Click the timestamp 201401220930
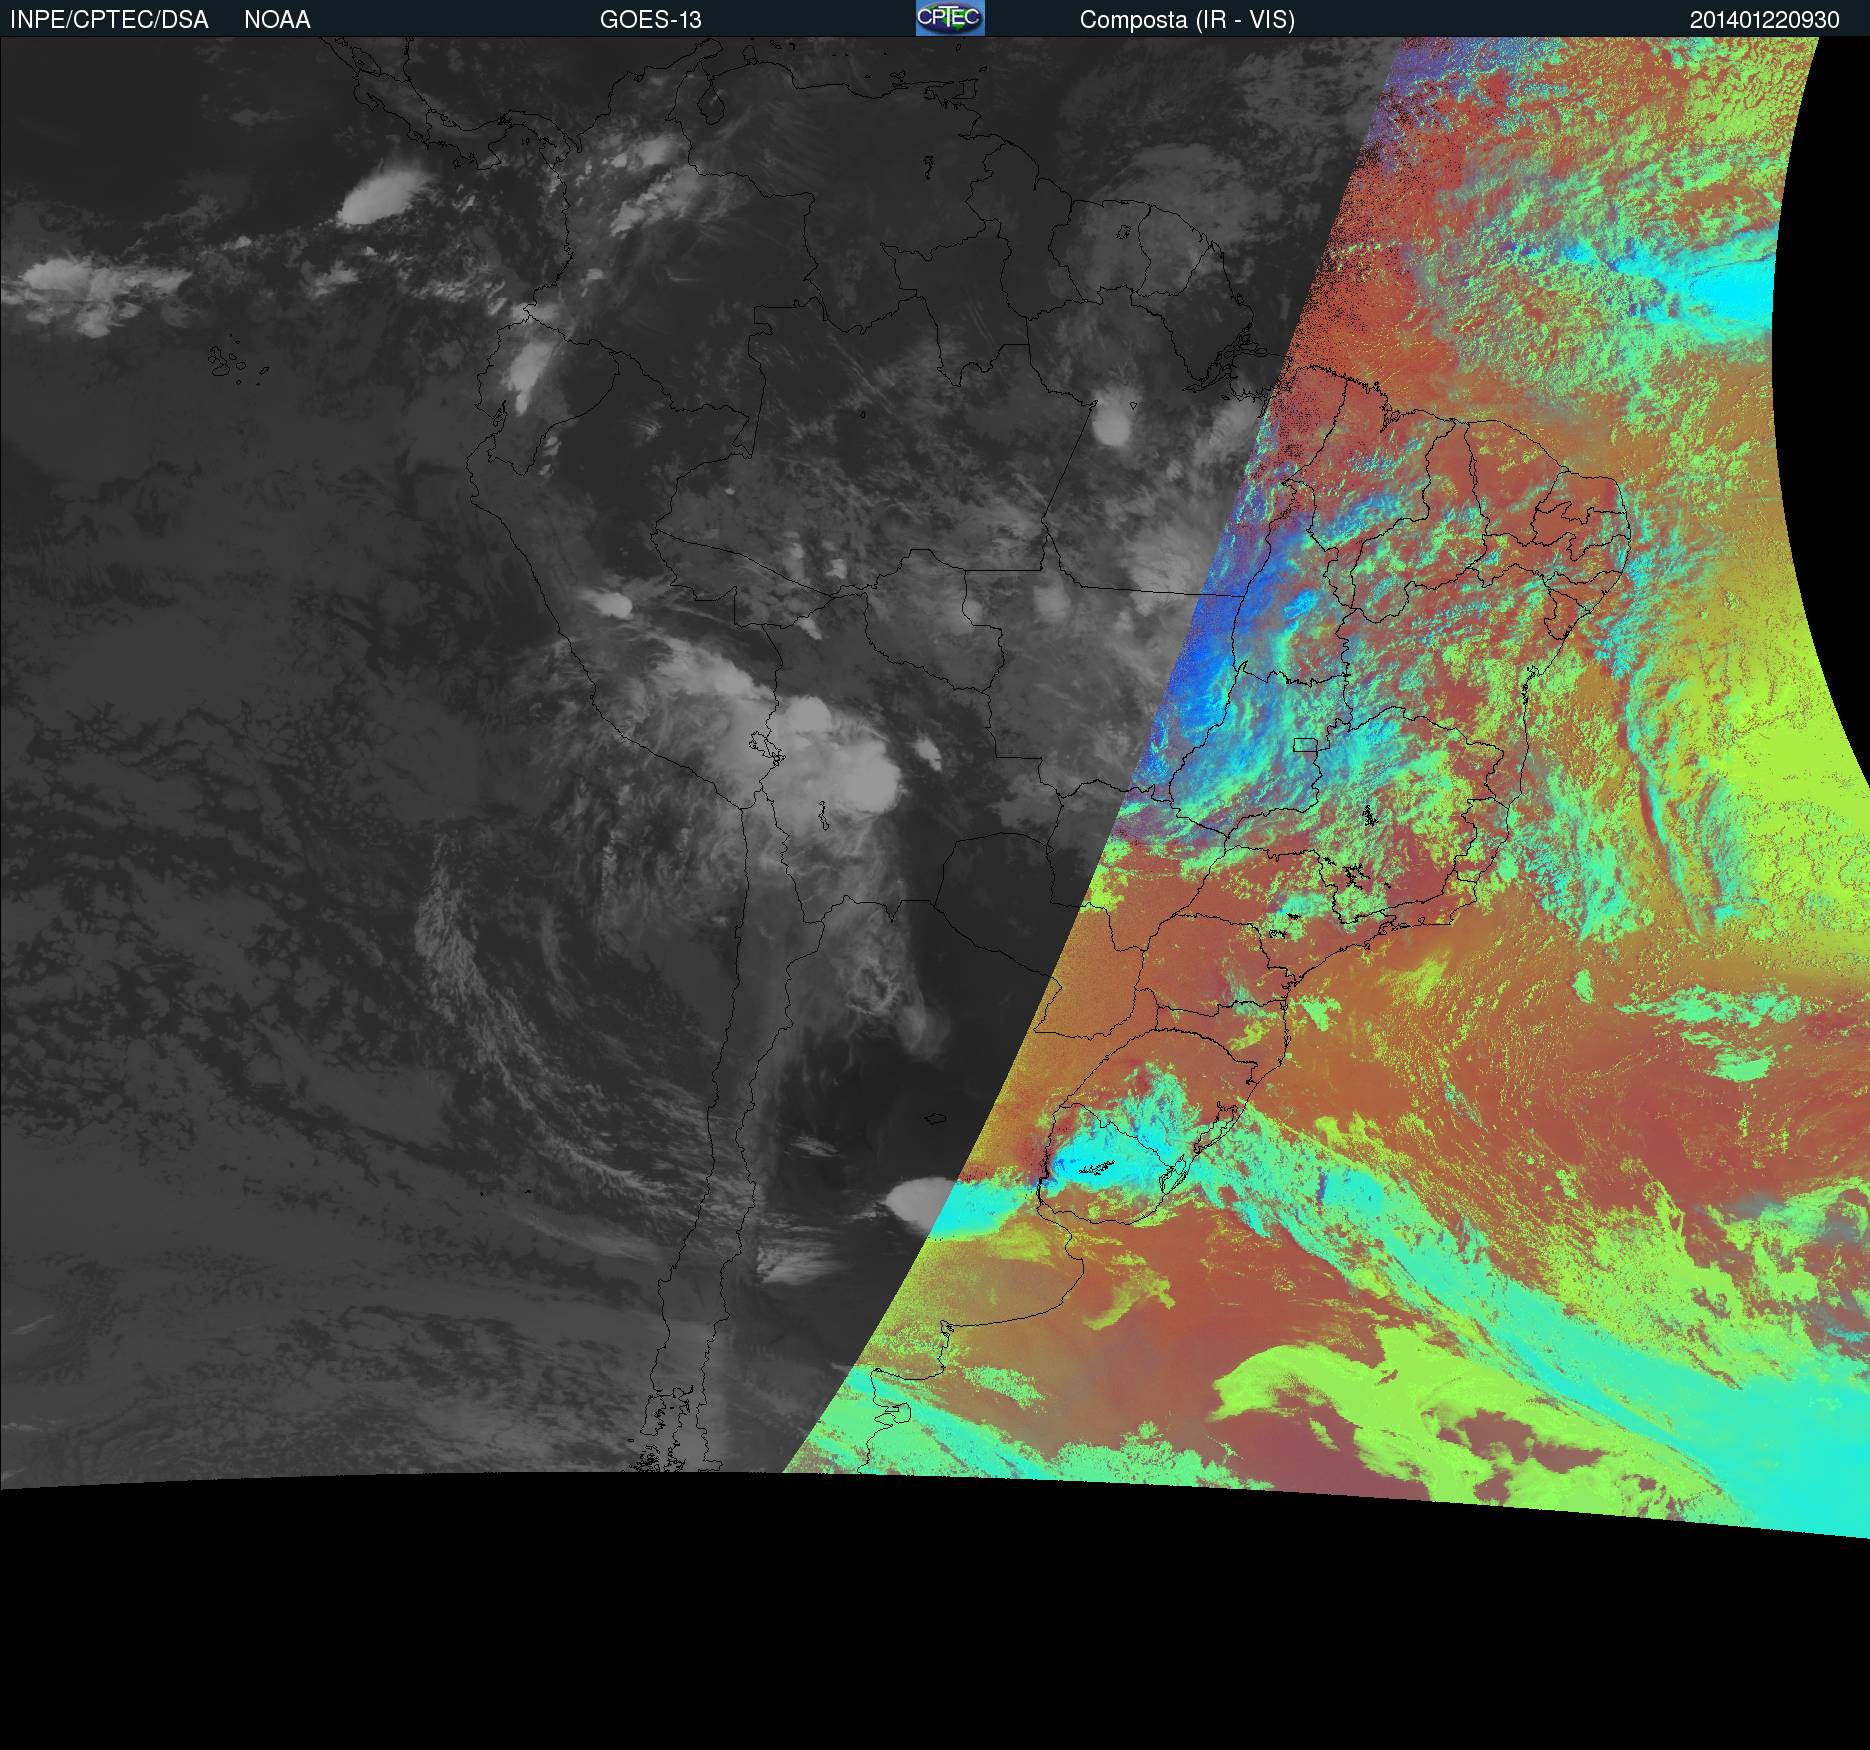 (x=1765, y=20)
